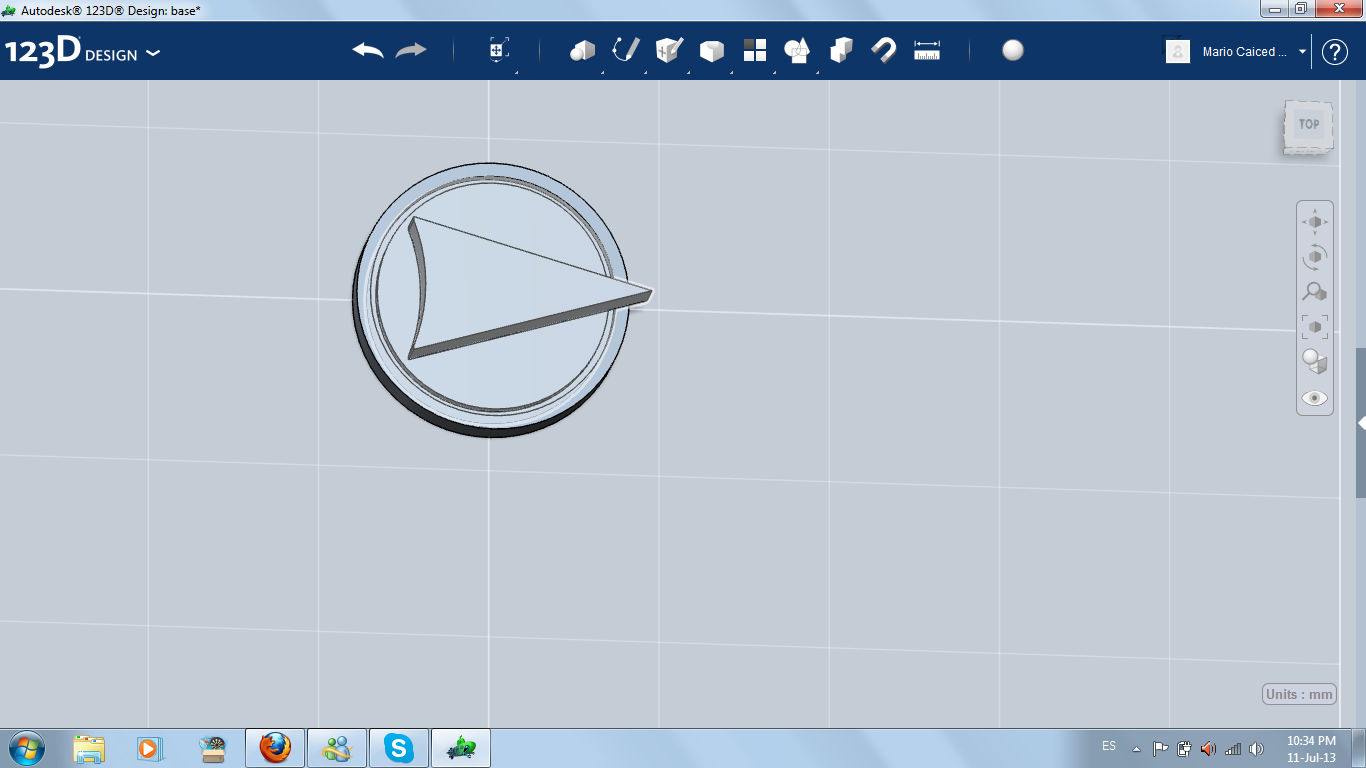Open the Primitives shapes tool
This screenshot has height=768, width=1366.
(583, 50)
